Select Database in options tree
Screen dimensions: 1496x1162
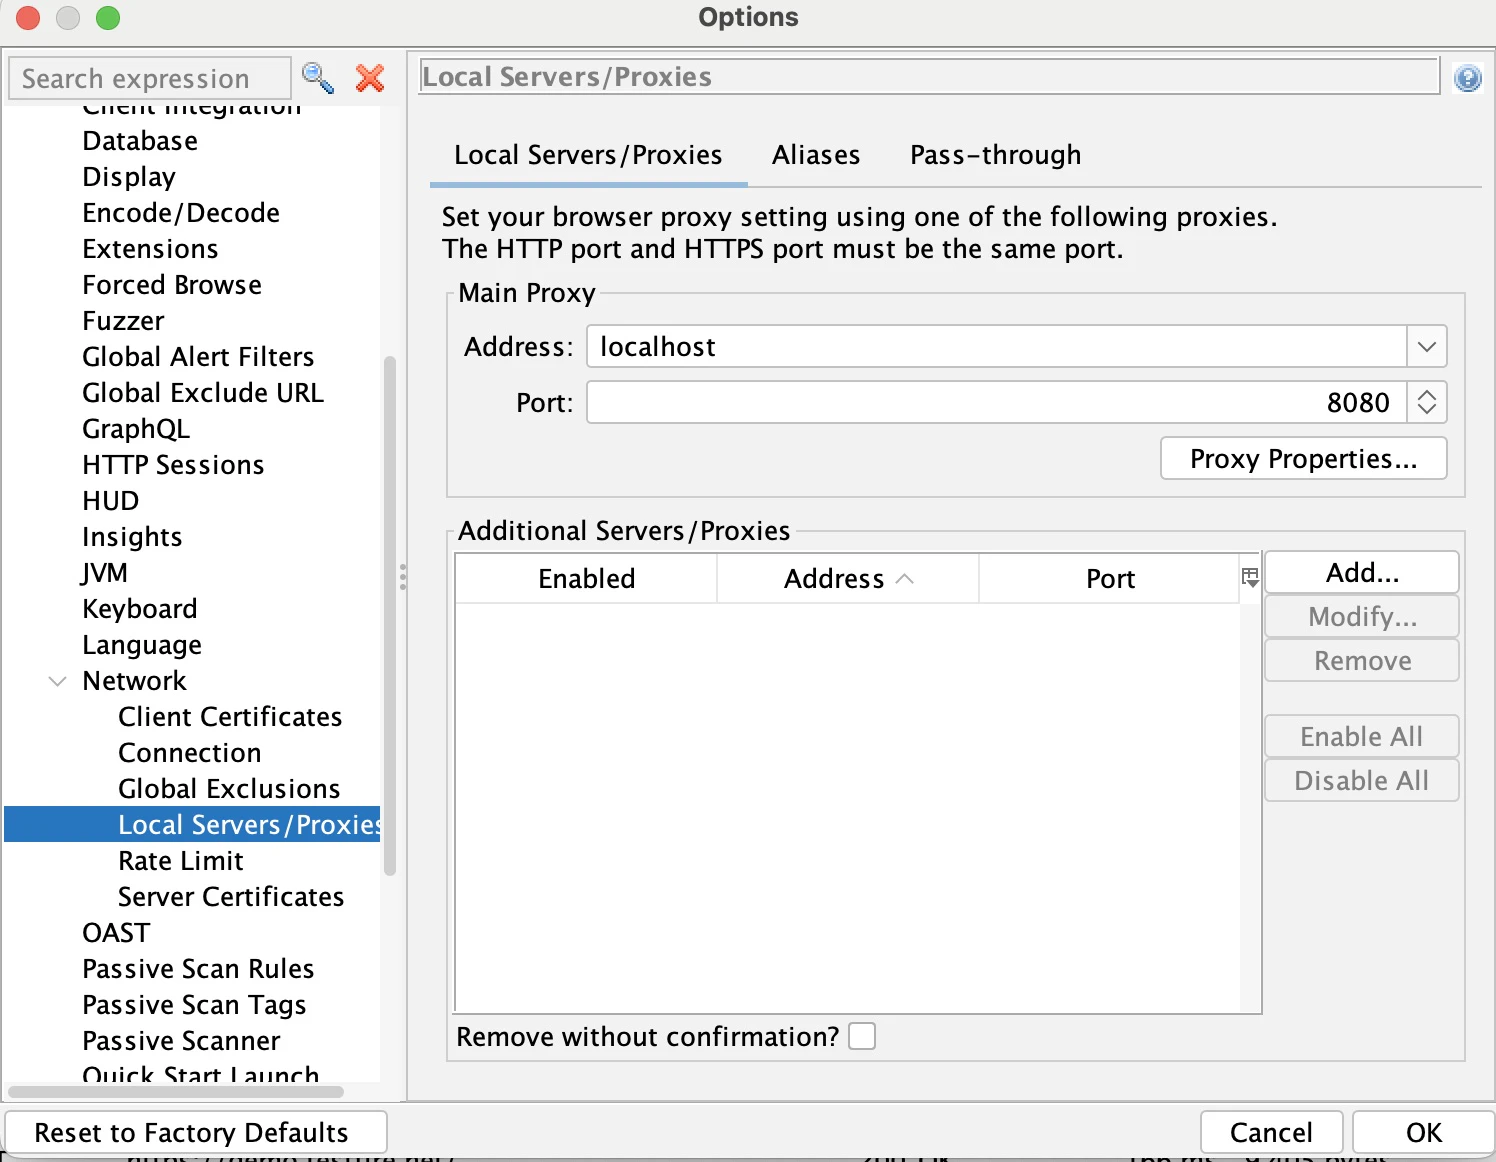pyautogui.click(x=140, y=141)
